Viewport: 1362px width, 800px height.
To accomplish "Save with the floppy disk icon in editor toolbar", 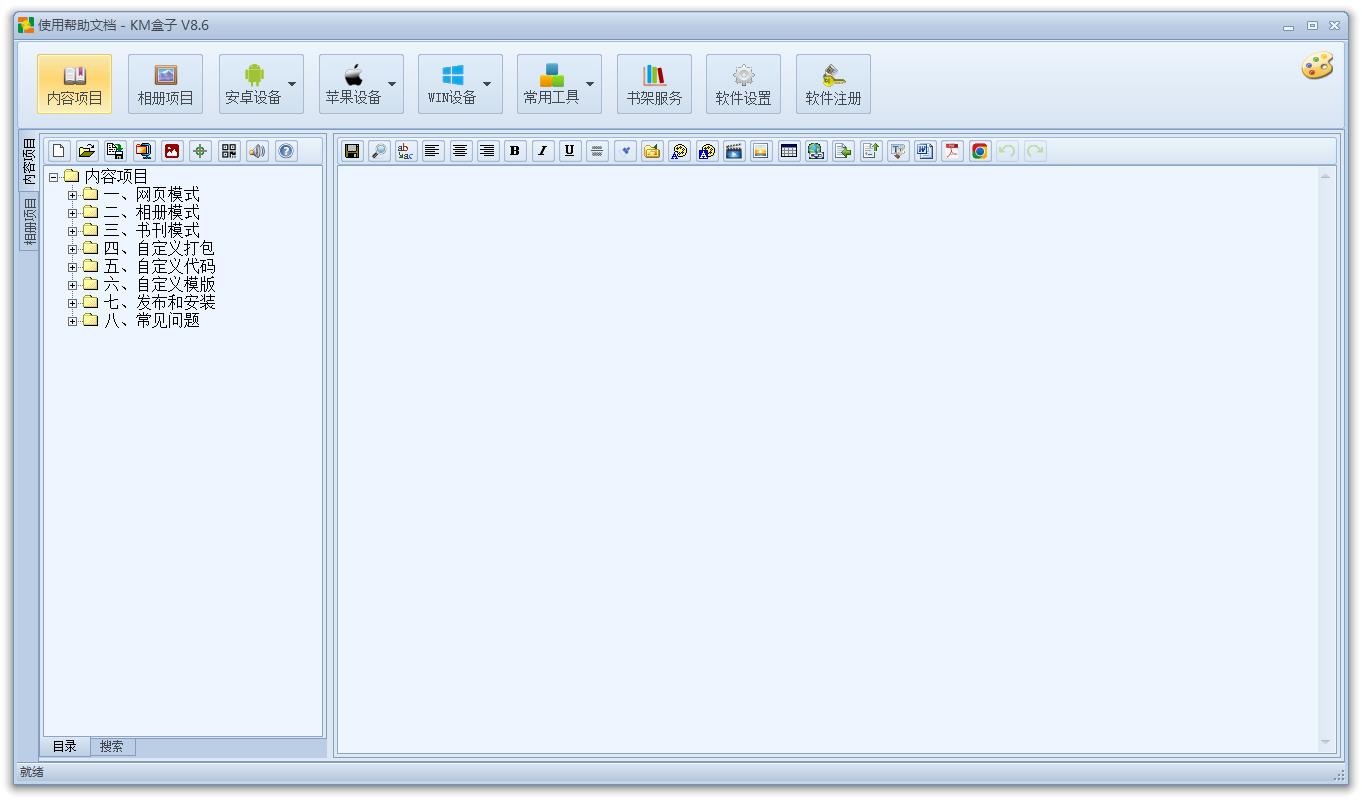I will click(352, 151).
